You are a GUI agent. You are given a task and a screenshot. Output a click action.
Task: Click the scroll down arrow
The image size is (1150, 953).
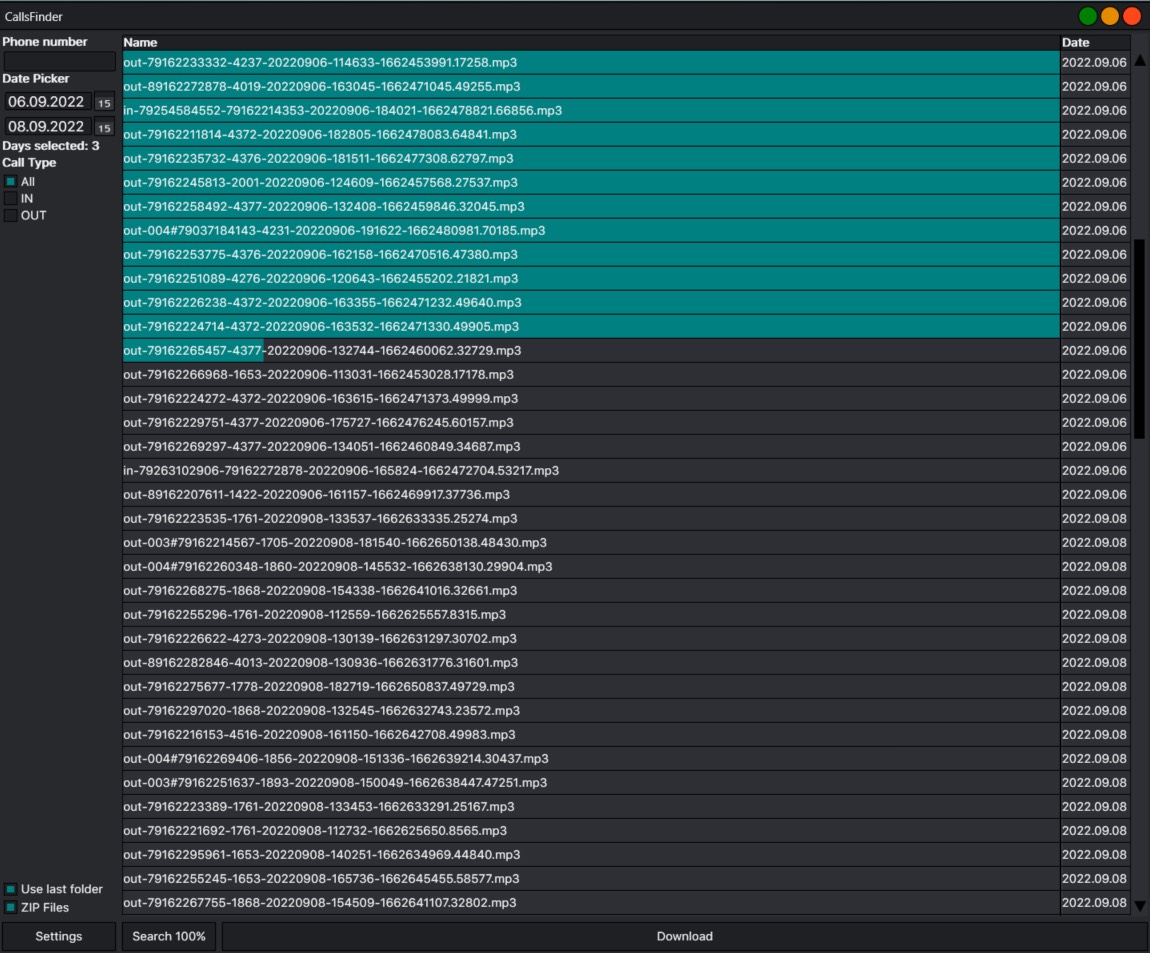[x=1140, y=906]
